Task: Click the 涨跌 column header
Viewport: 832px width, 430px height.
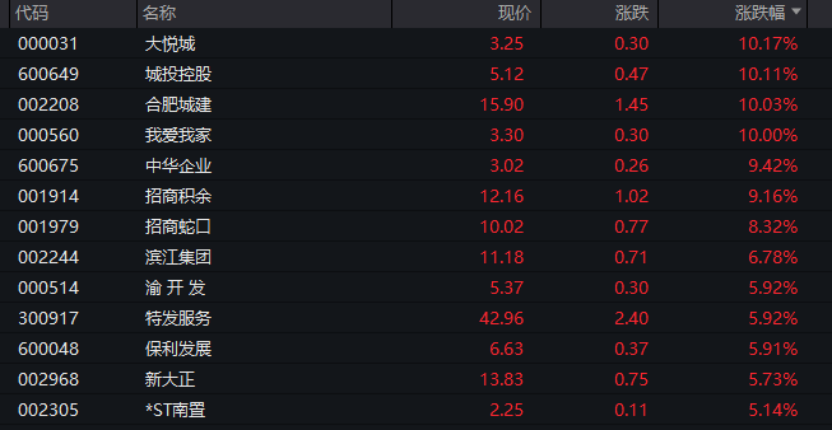Action: (x=632, y=13)
